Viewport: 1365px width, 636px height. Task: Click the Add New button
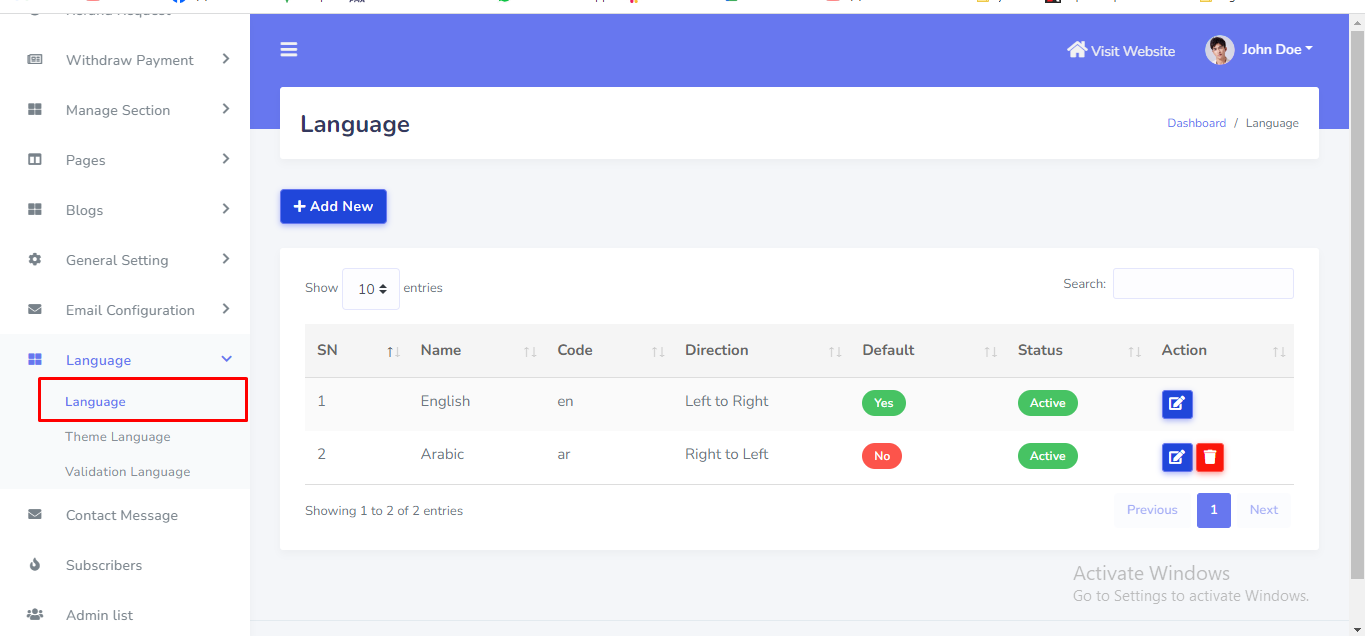[333, 206]
